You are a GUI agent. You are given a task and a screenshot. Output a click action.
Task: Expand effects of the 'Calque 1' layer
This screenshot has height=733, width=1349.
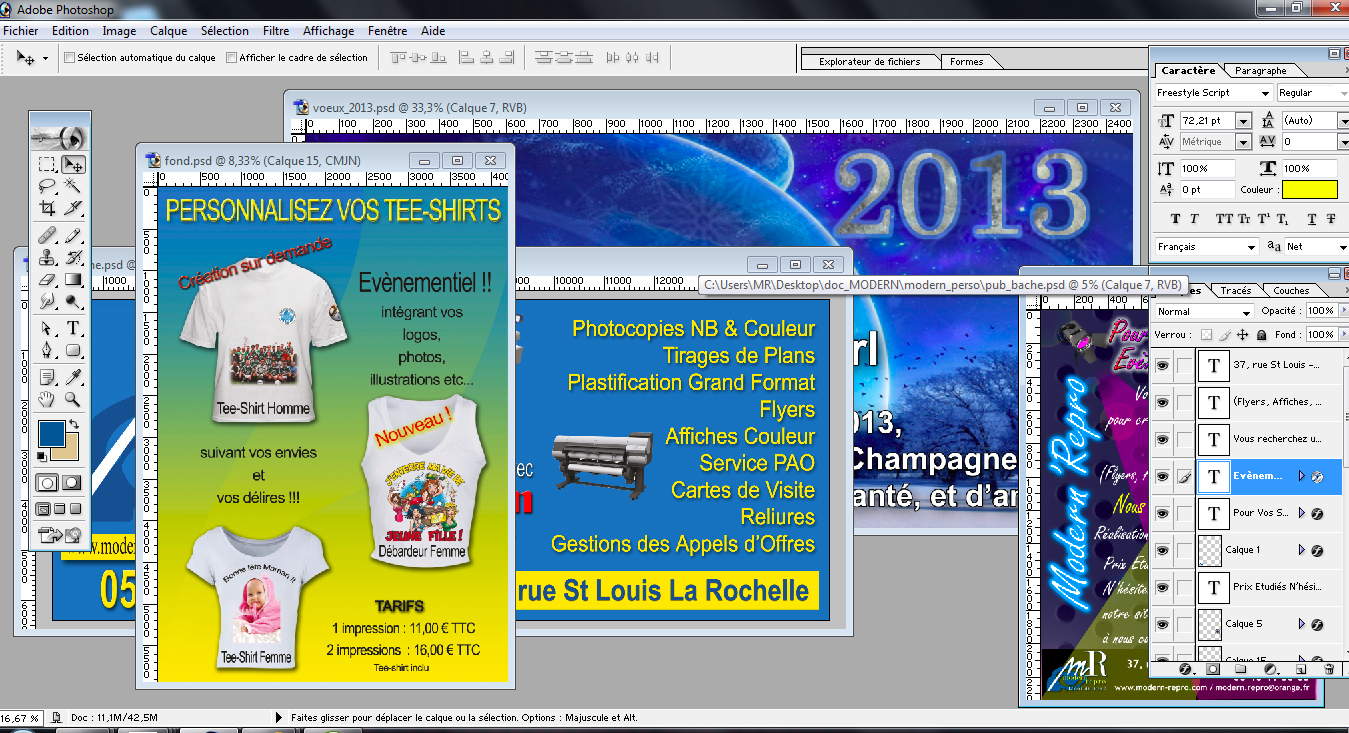(x=1302, y=550)
